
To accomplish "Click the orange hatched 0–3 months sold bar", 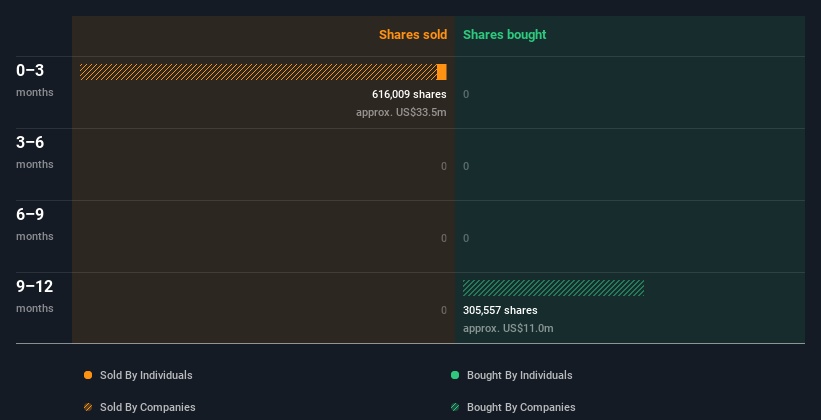I will pos(258,72).
